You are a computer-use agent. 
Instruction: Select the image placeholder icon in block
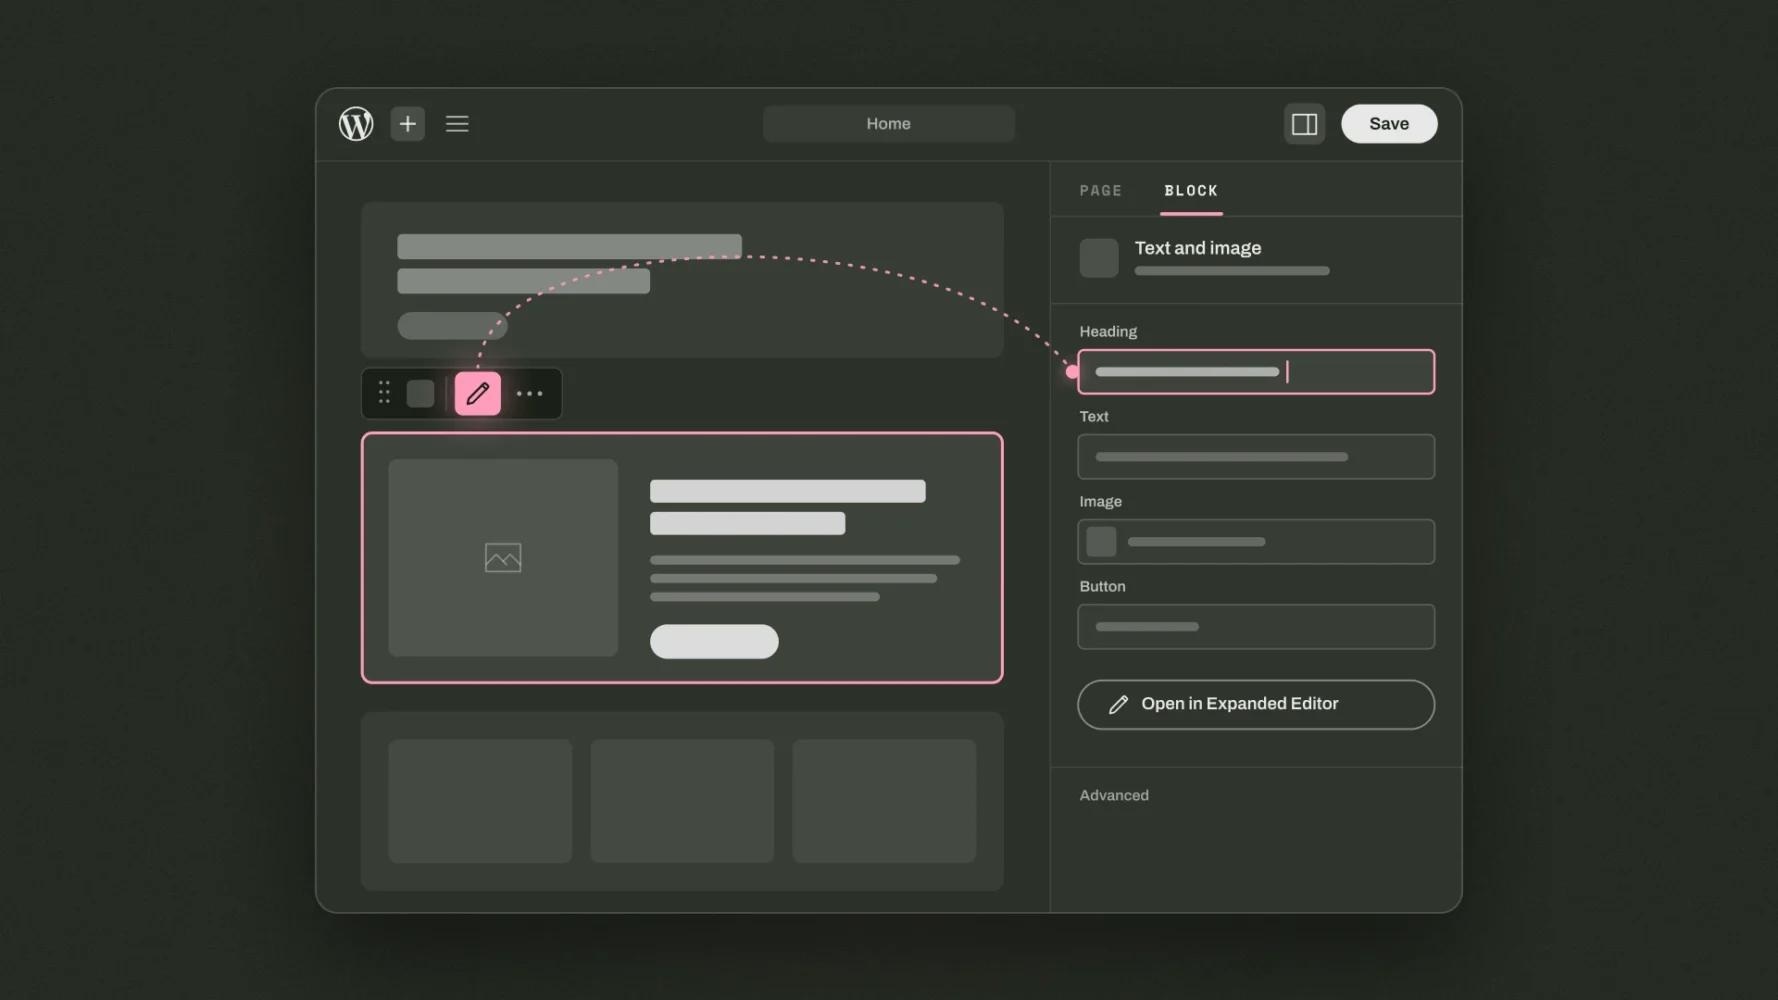click(503, 558)
